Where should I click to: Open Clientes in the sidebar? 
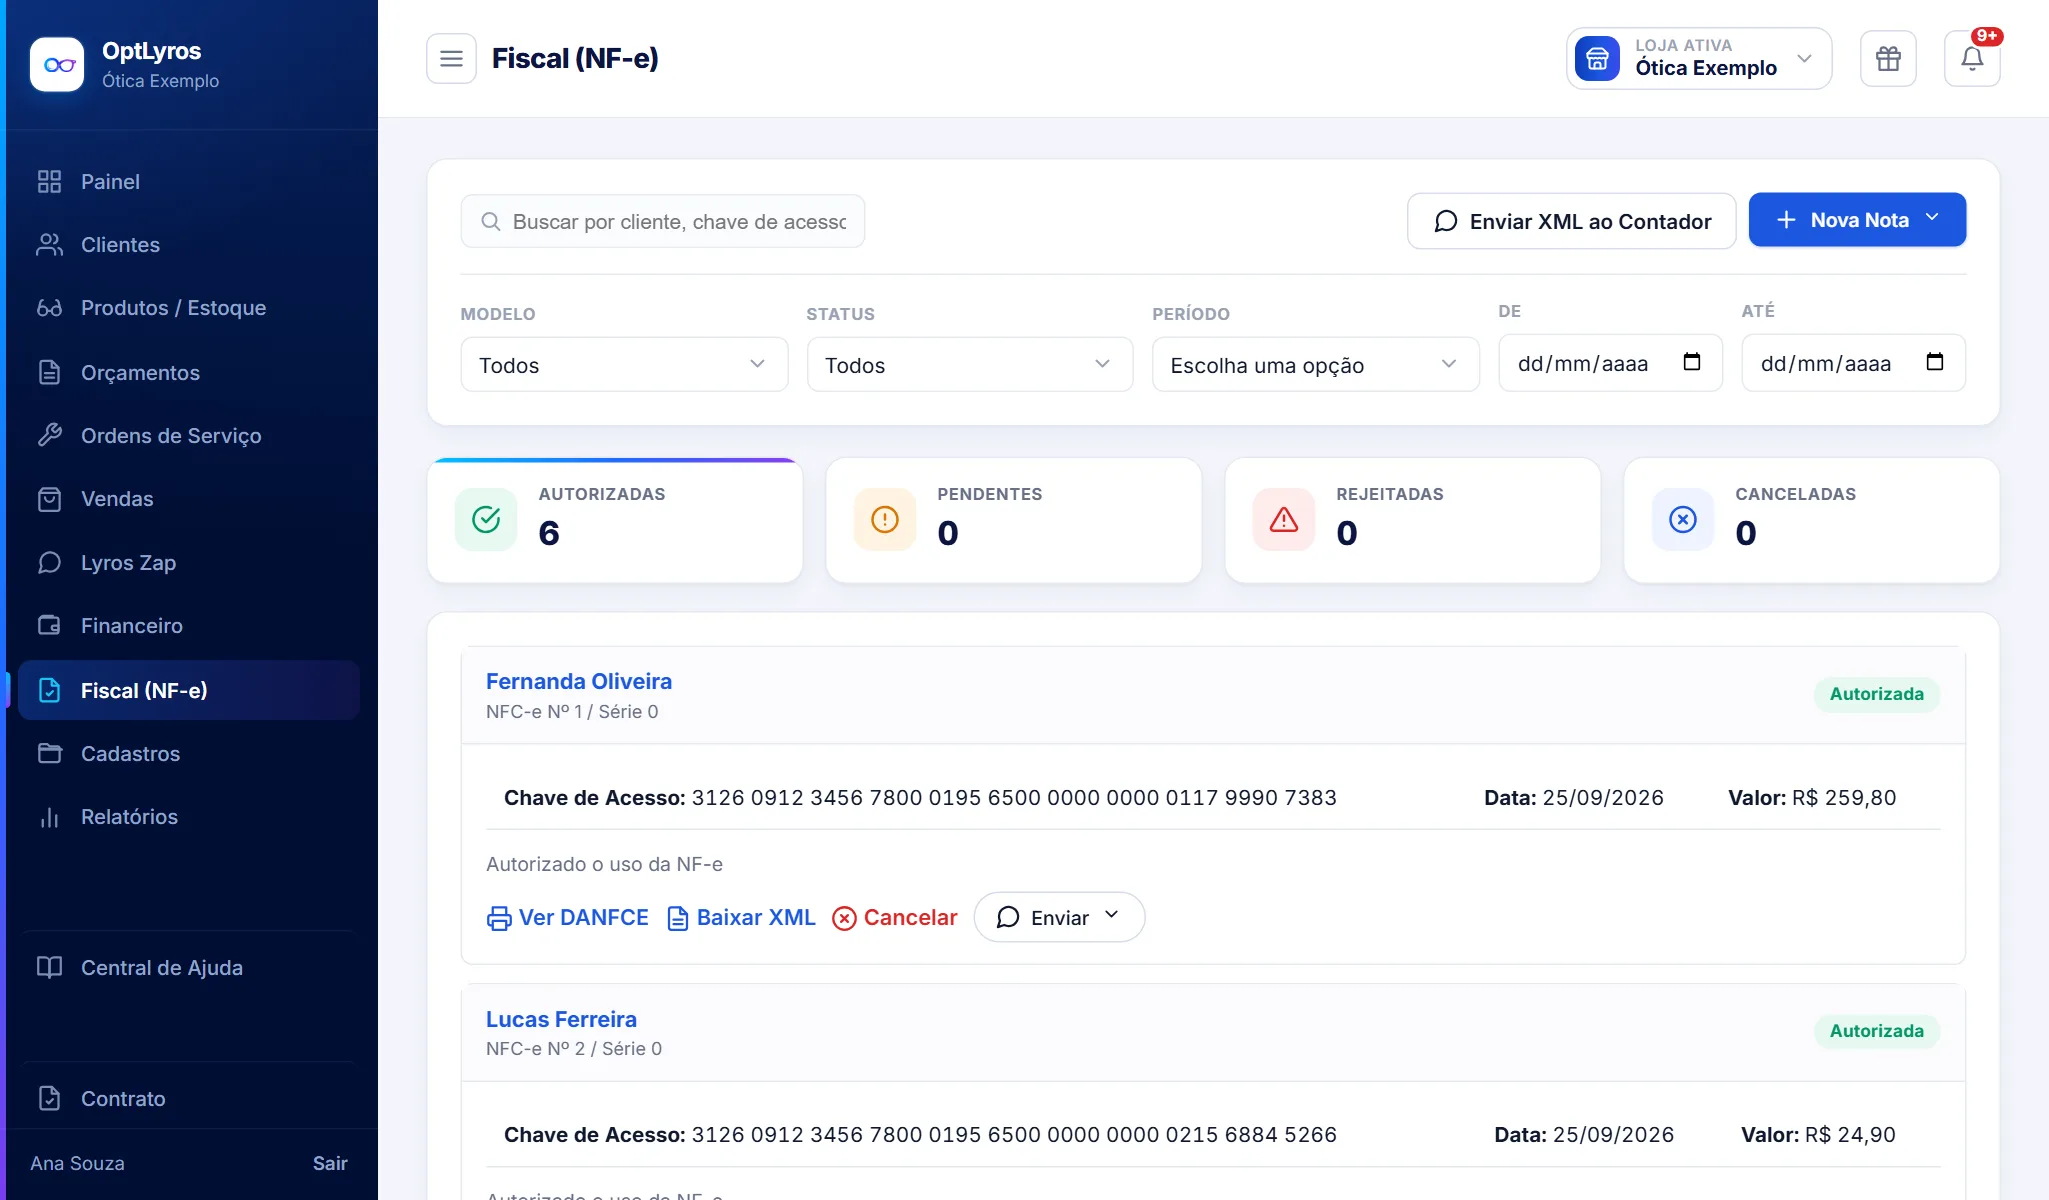pyautogui.click(x=189, y=245)
